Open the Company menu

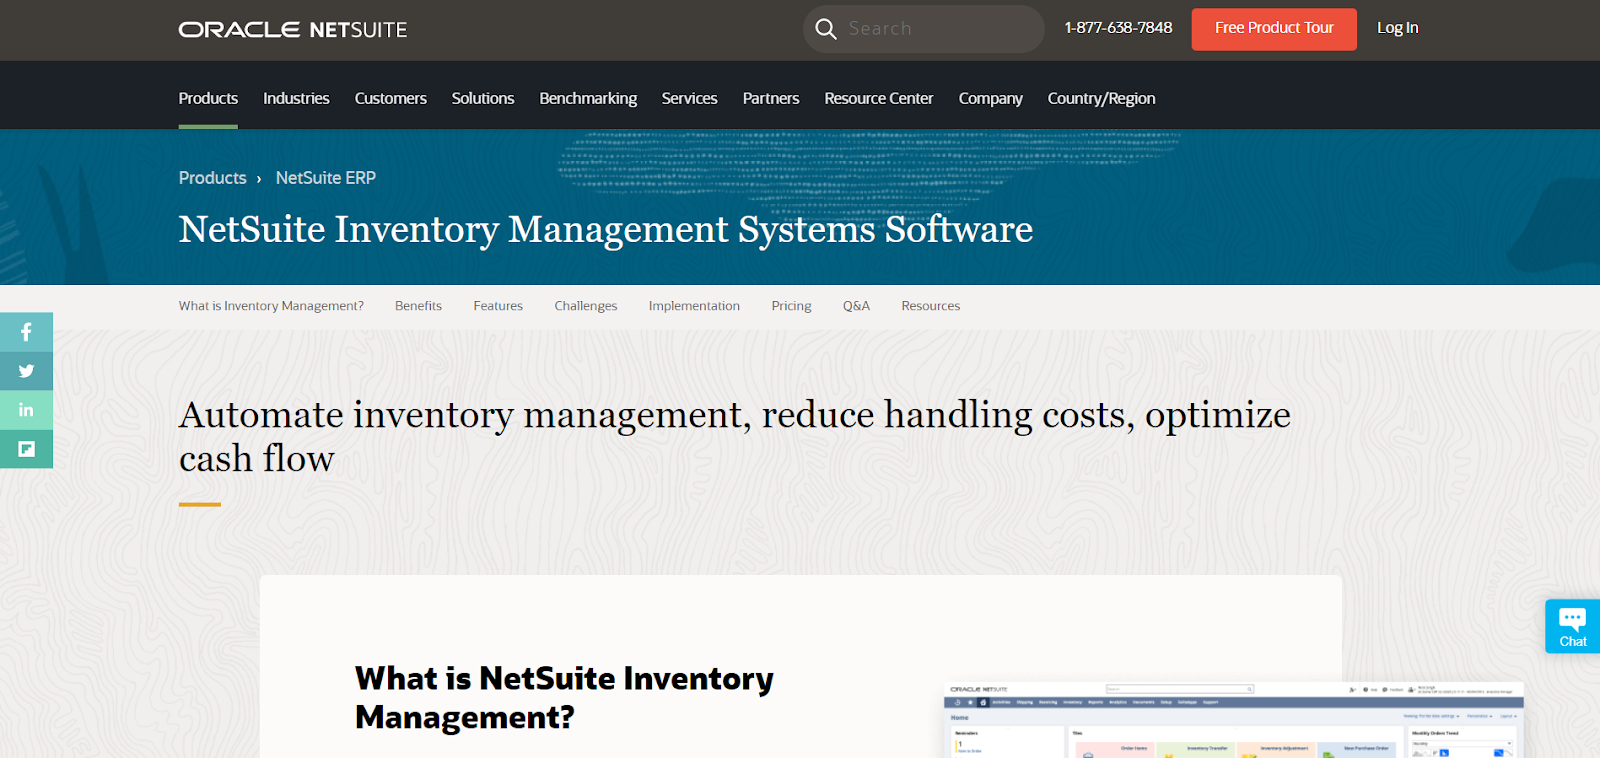click(x=990, y=98)
